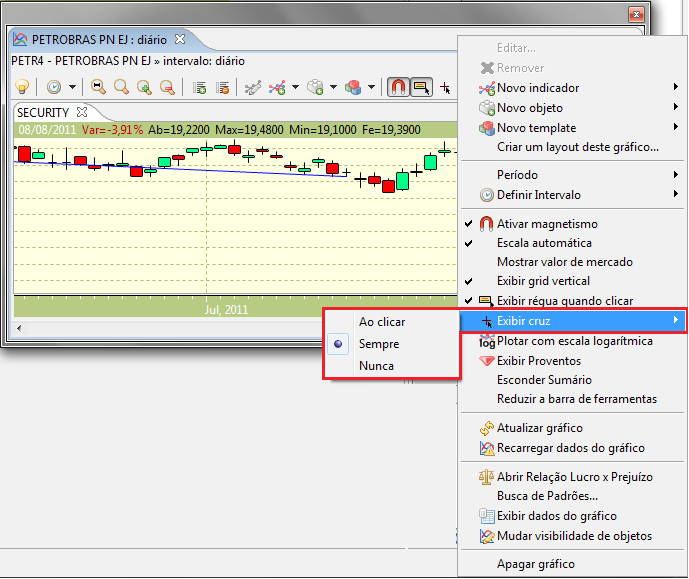Screen dimensions: 689x579
Task: Click the plain magnifier zoom icon
Action: click(121, 87)
